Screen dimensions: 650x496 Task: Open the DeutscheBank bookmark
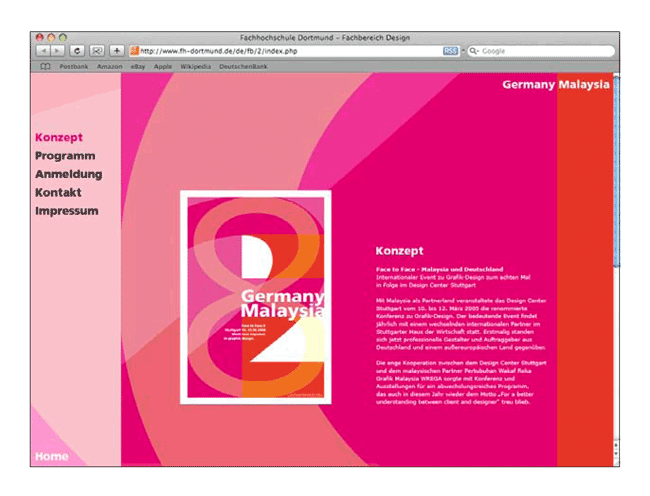click(x=243, y=66)
